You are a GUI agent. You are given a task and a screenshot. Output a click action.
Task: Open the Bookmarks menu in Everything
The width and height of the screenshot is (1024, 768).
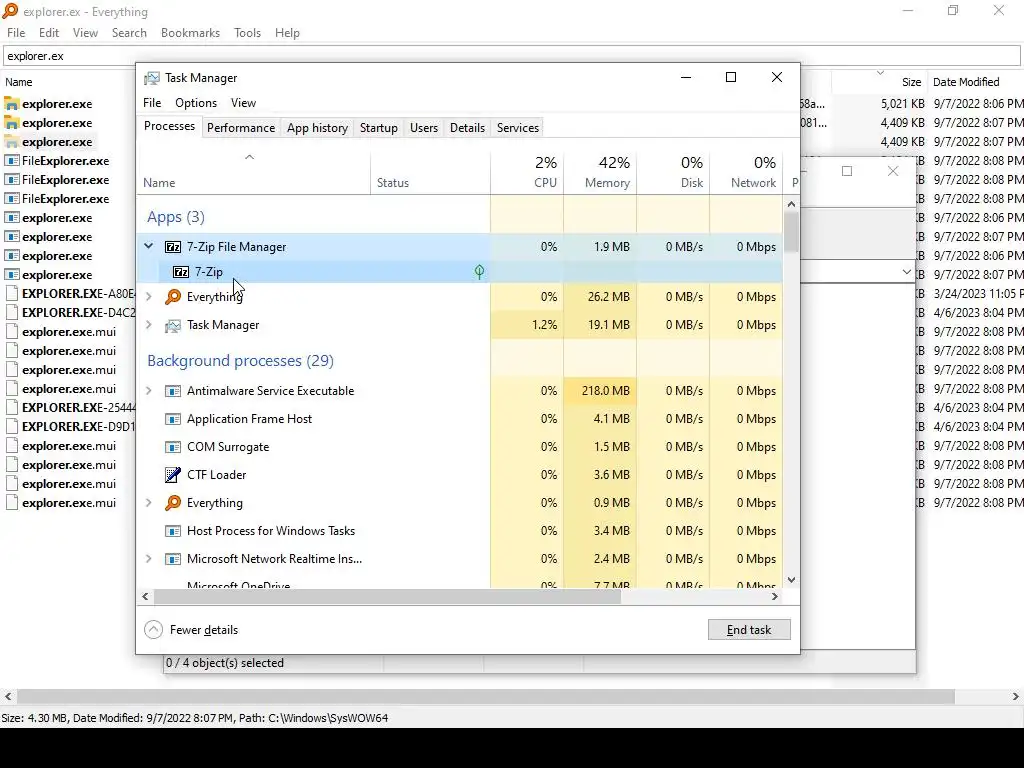(190, 33)
